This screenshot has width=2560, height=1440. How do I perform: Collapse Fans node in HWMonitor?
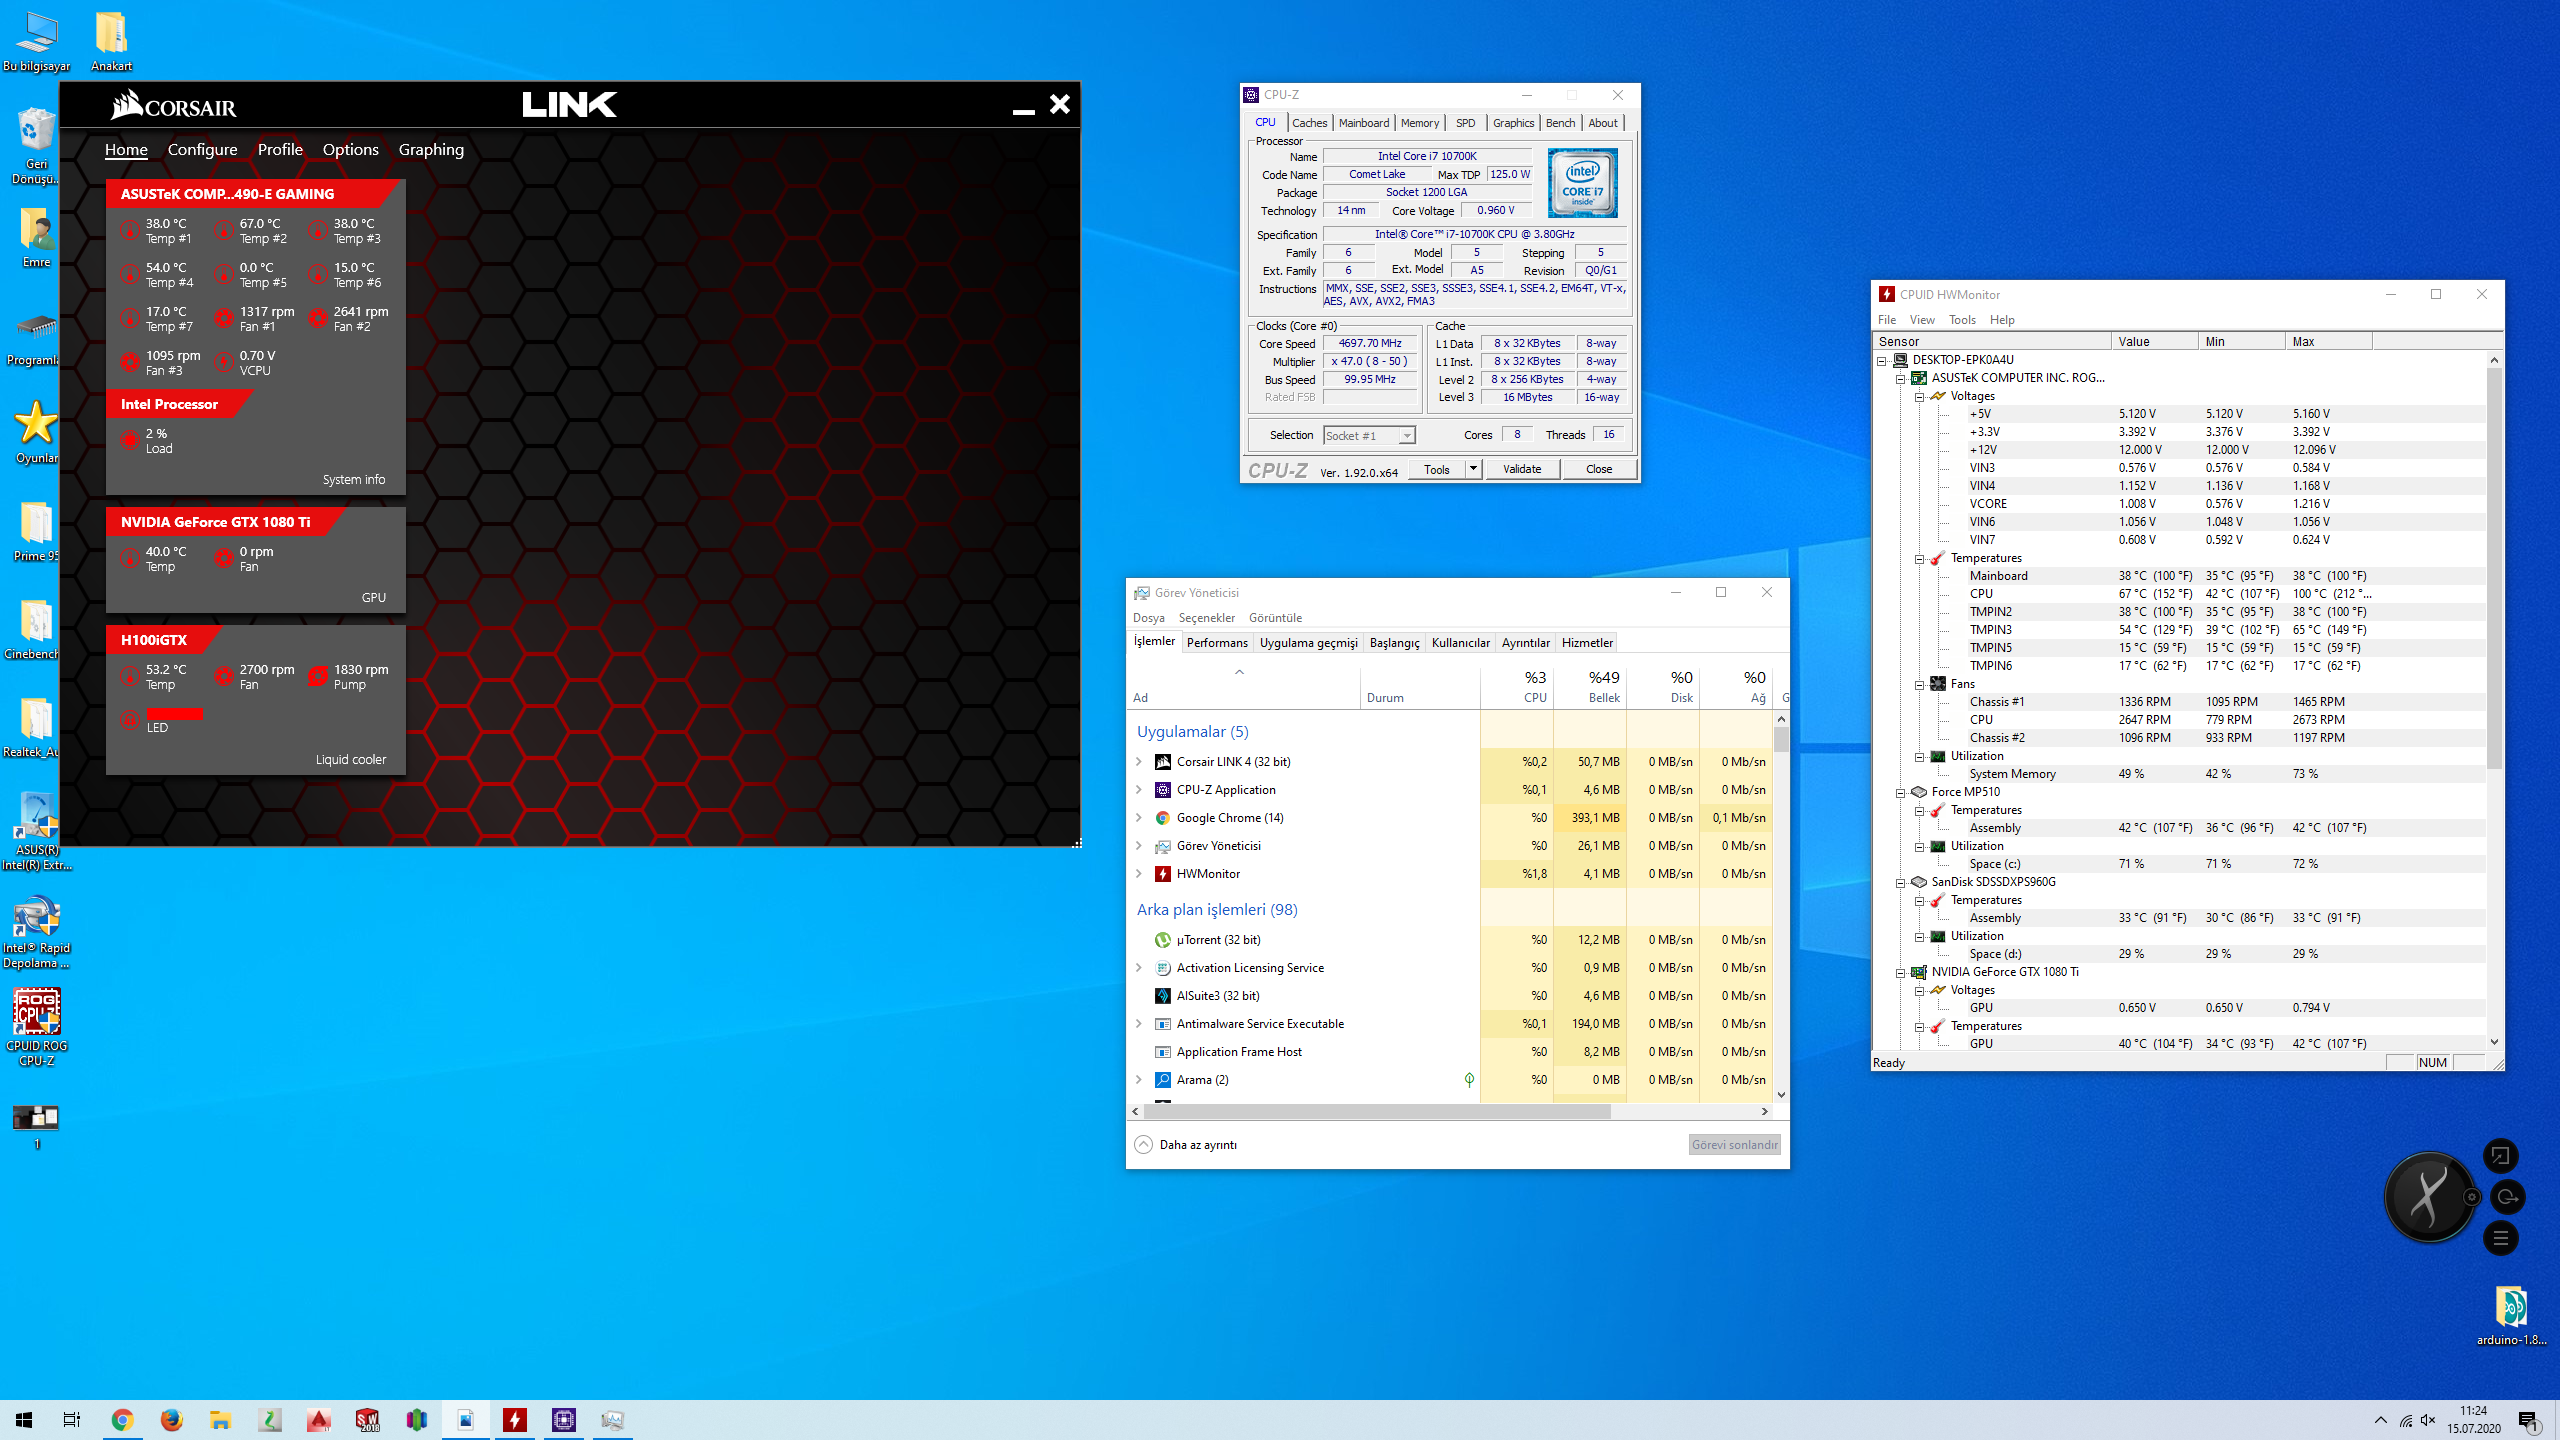click(1919, 685)
